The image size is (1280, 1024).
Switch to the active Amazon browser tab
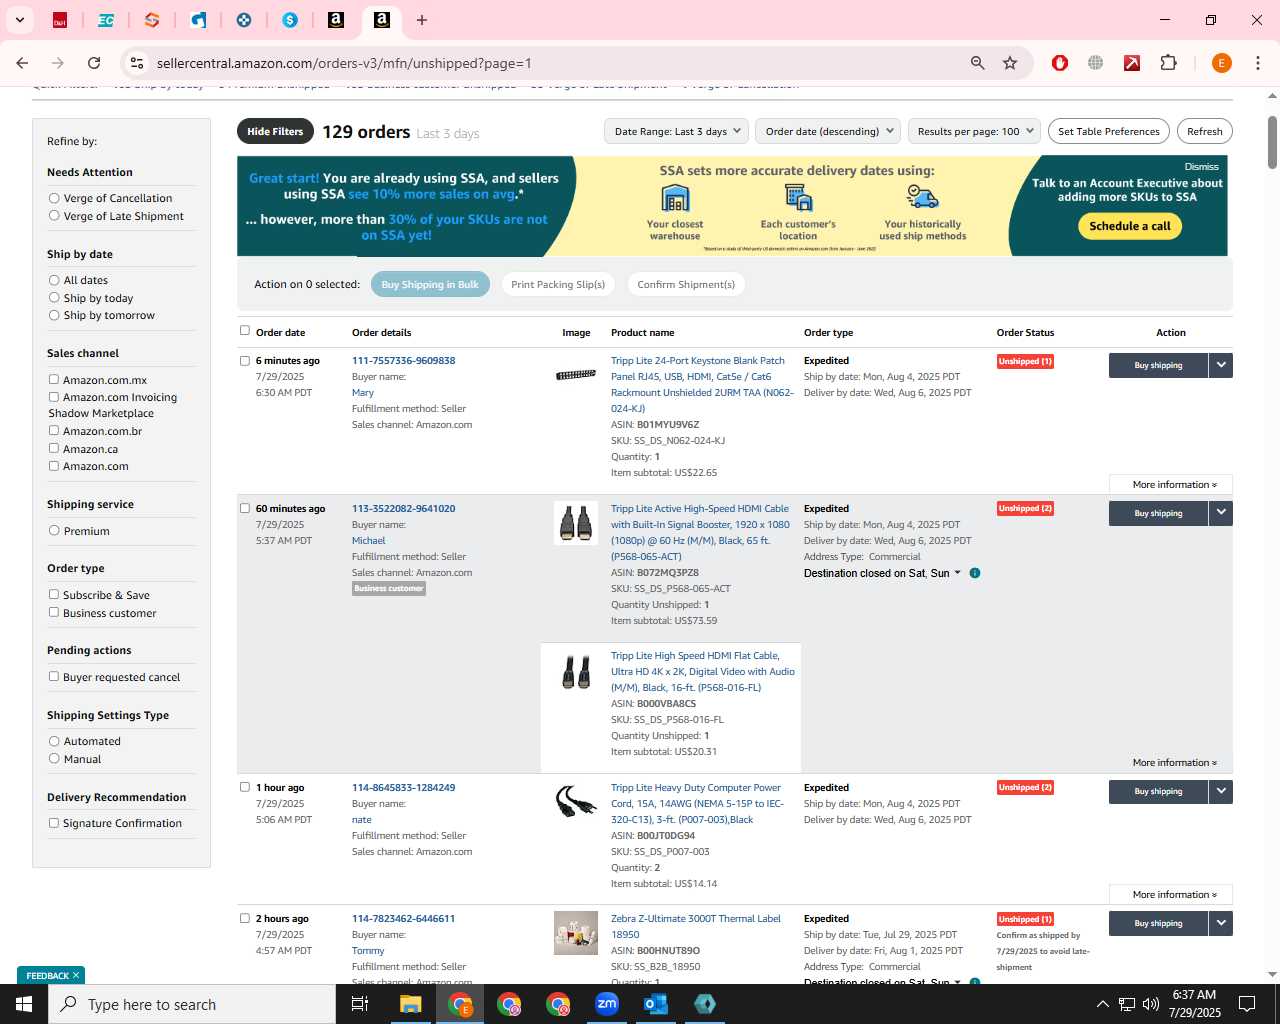(x=382, y=20)
